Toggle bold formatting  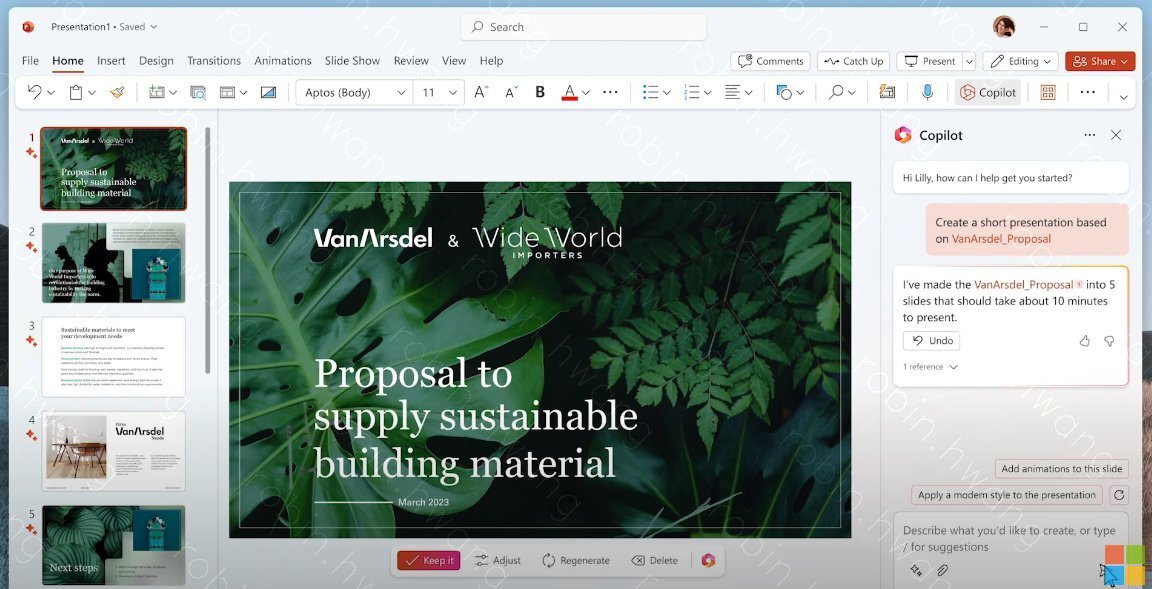click(540, 92)
